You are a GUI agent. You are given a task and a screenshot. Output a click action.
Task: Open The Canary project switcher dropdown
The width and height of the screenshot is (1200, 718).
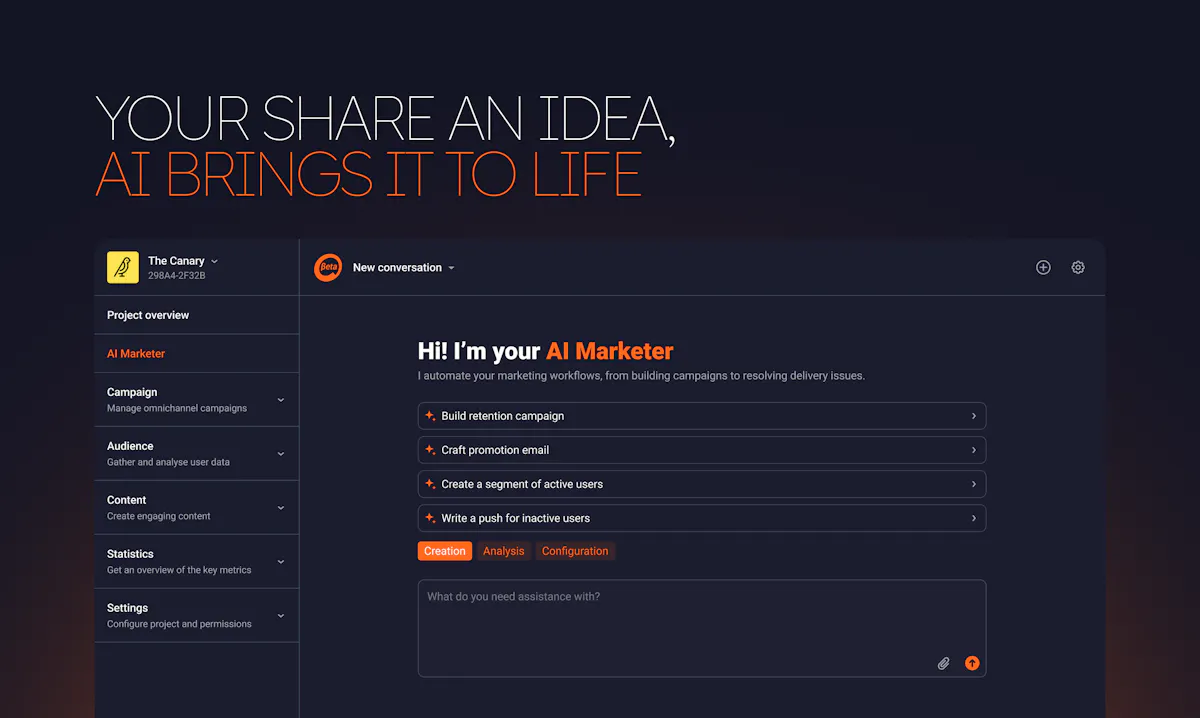(x=214, y=261)
